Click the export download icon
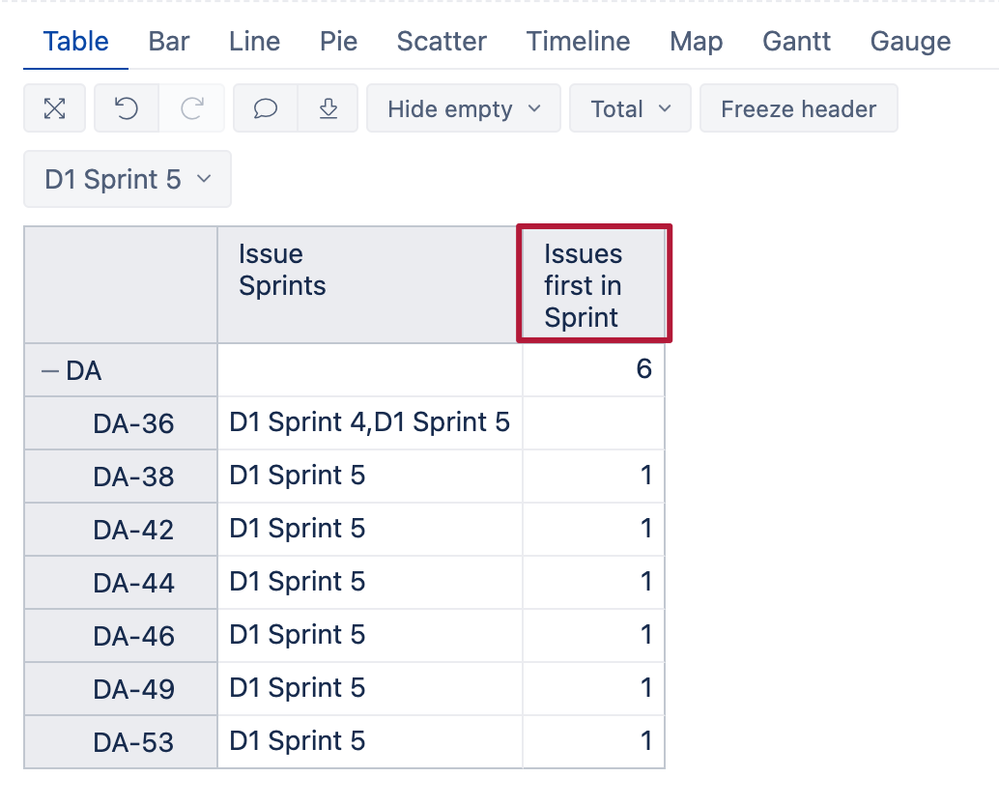999x812 pixels. point(328,109)
